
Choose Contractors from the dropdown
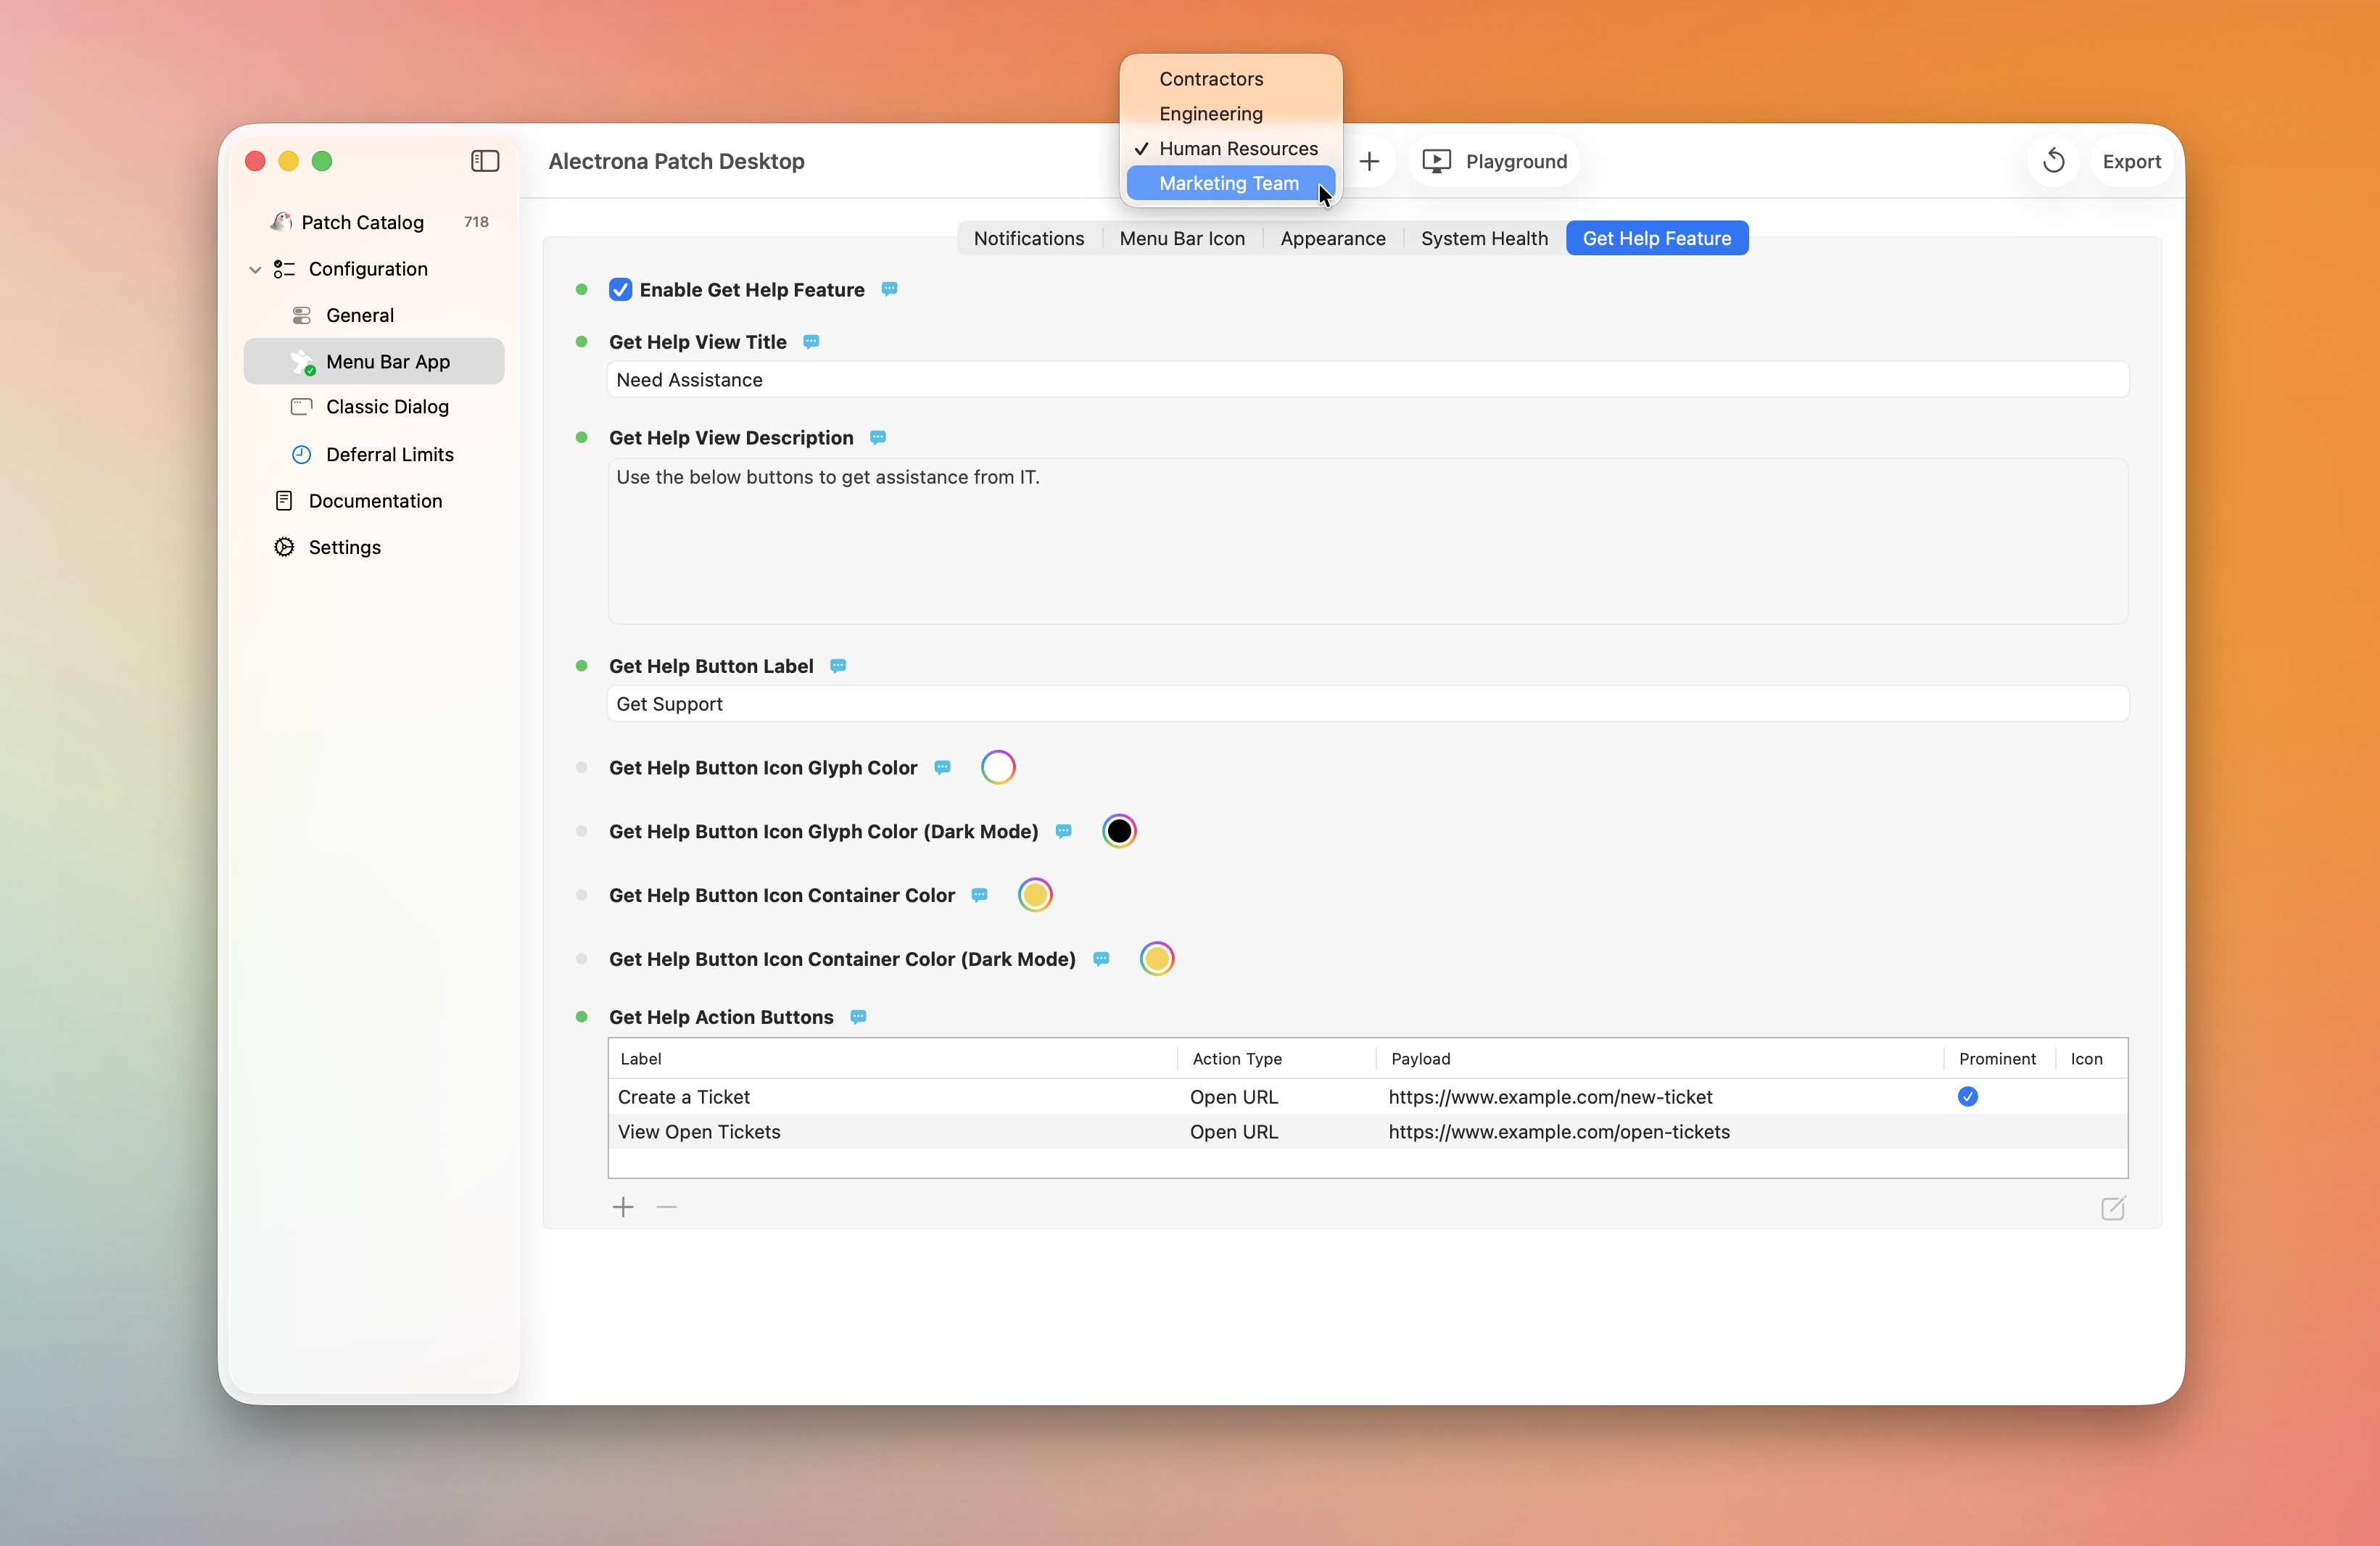click(x=1230, y=79)
